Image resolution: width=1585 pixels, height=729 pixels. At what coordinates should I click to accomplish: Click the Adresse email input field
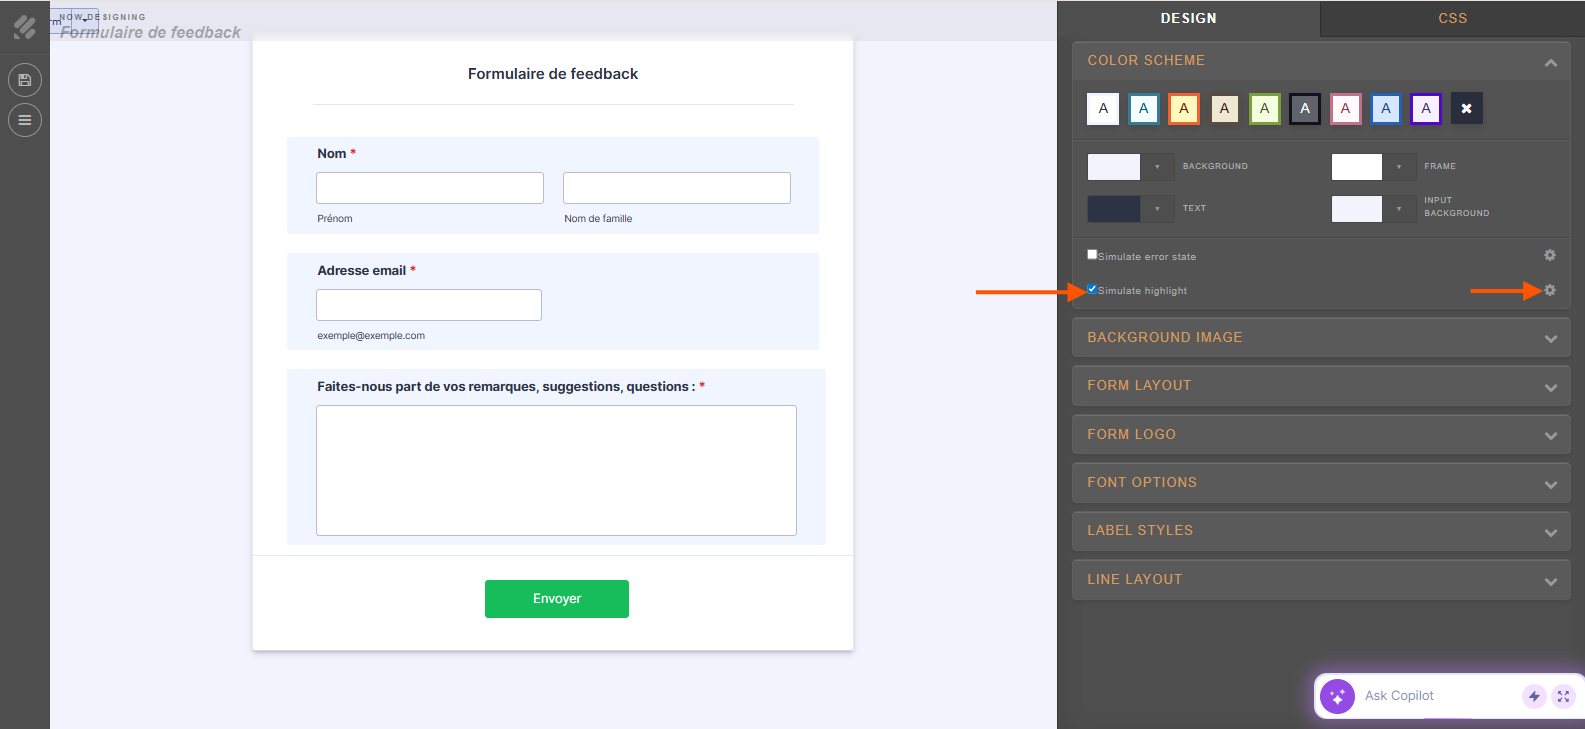429,305
